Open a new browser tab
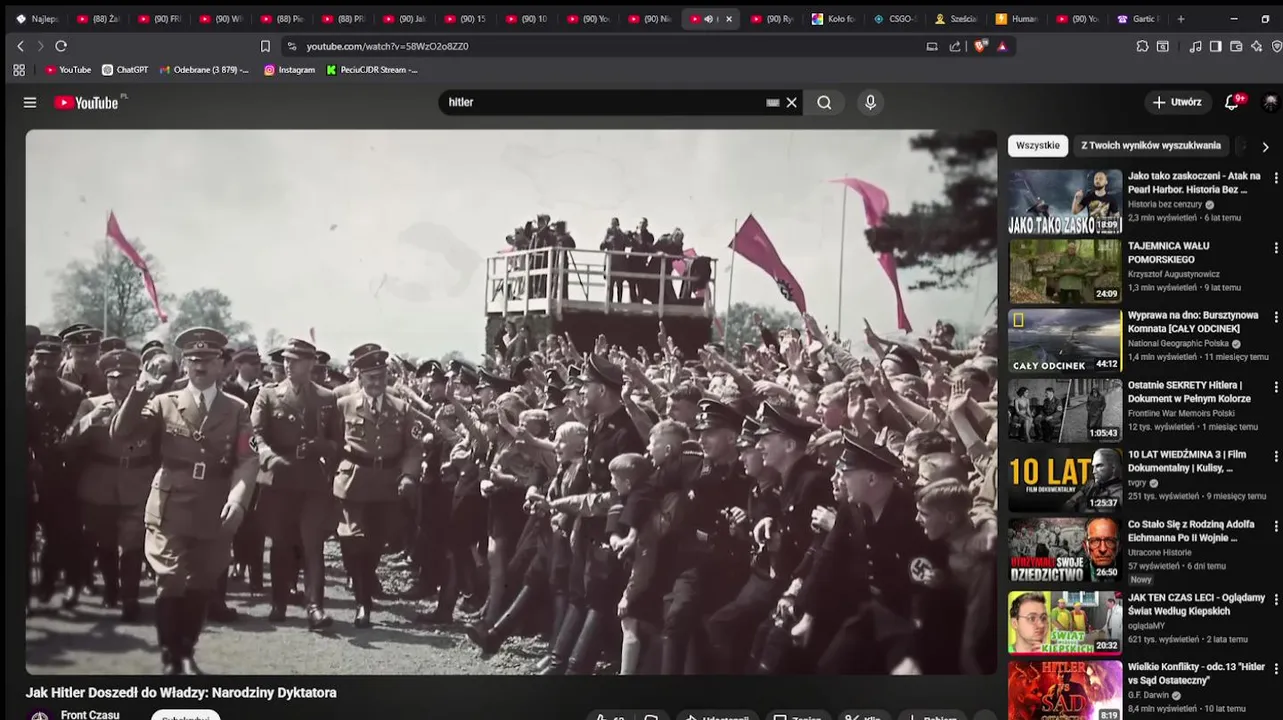The height and width of the screenshot is (720, 1283). coord(1181,19)
